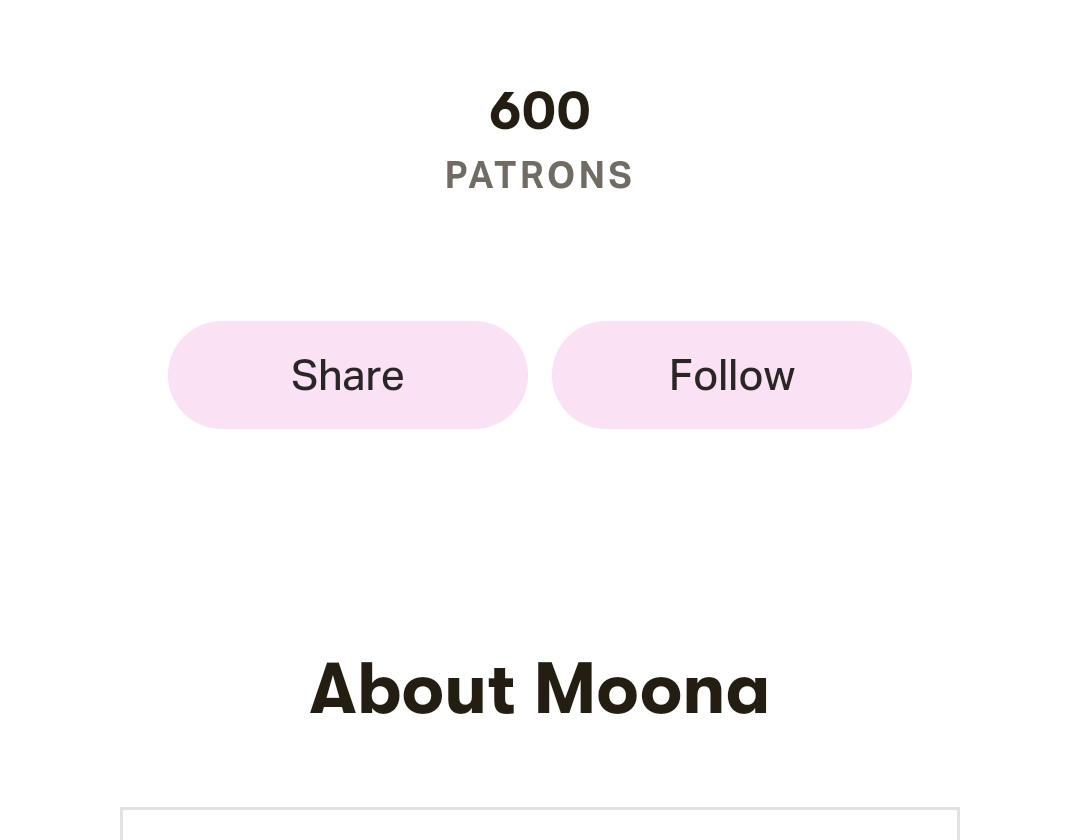Click the word Share
This screenshot has height=840, width=1080.
[x=348, y=375]
